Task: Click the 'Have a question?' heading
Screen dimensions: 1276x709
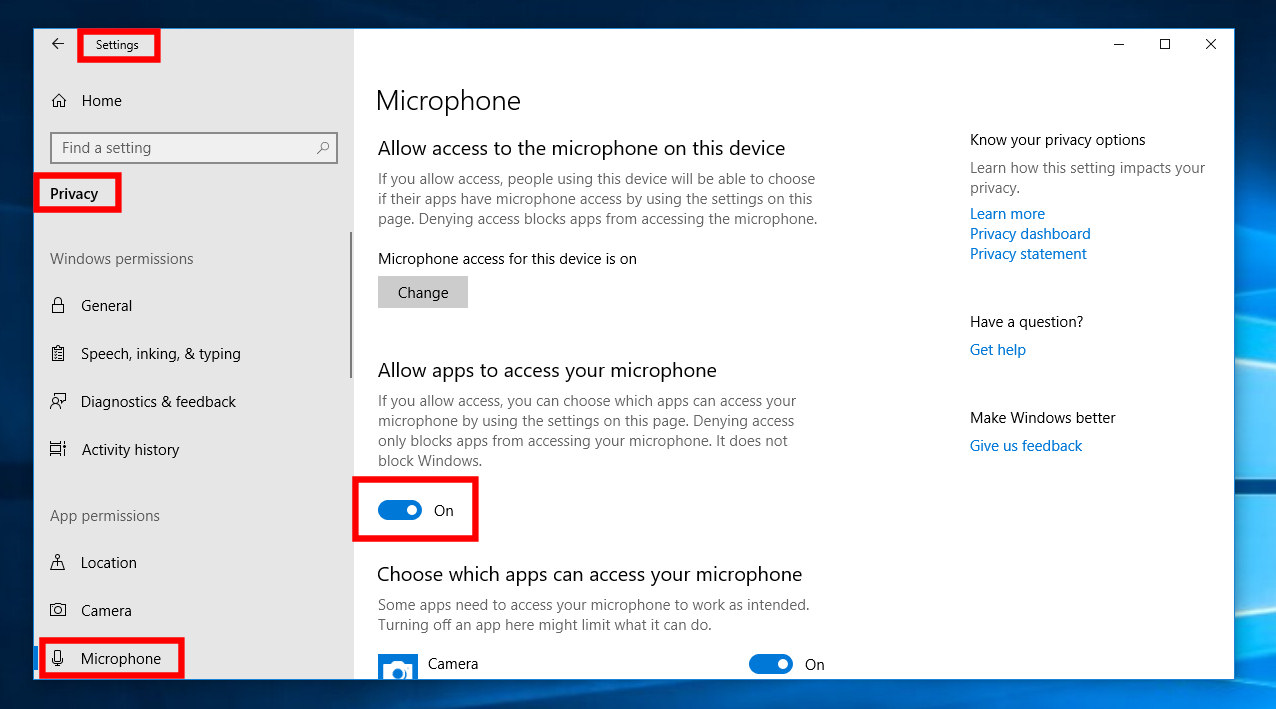Action: pos(1027,322)
